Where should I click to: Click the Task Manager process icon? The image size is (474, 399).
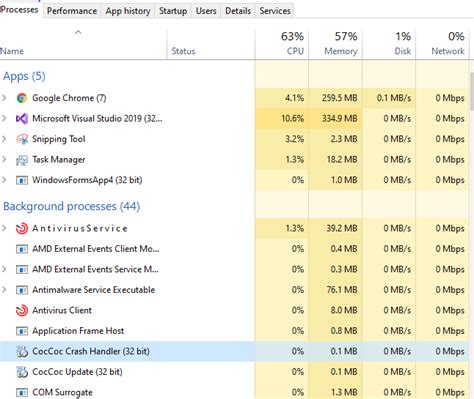click(22, 160)
